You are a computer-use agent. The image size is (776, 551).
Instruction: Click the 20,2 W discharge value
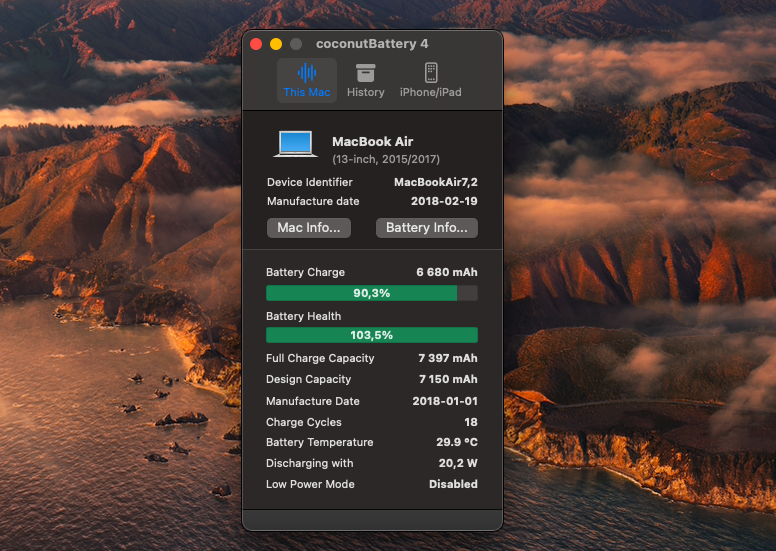tap(458, 463)
